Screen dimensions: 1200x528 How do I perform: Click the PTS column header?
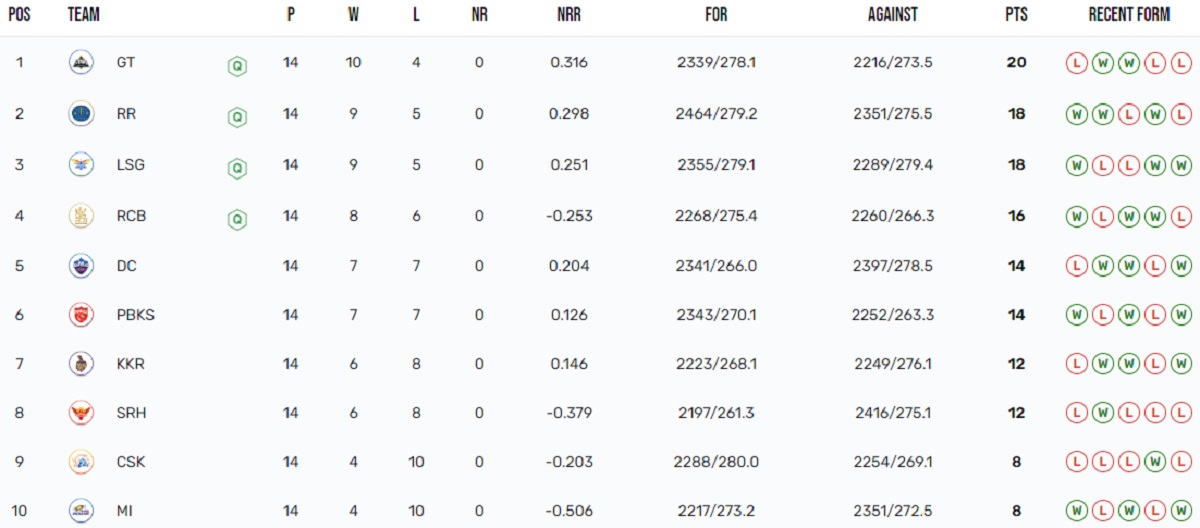1016,16
